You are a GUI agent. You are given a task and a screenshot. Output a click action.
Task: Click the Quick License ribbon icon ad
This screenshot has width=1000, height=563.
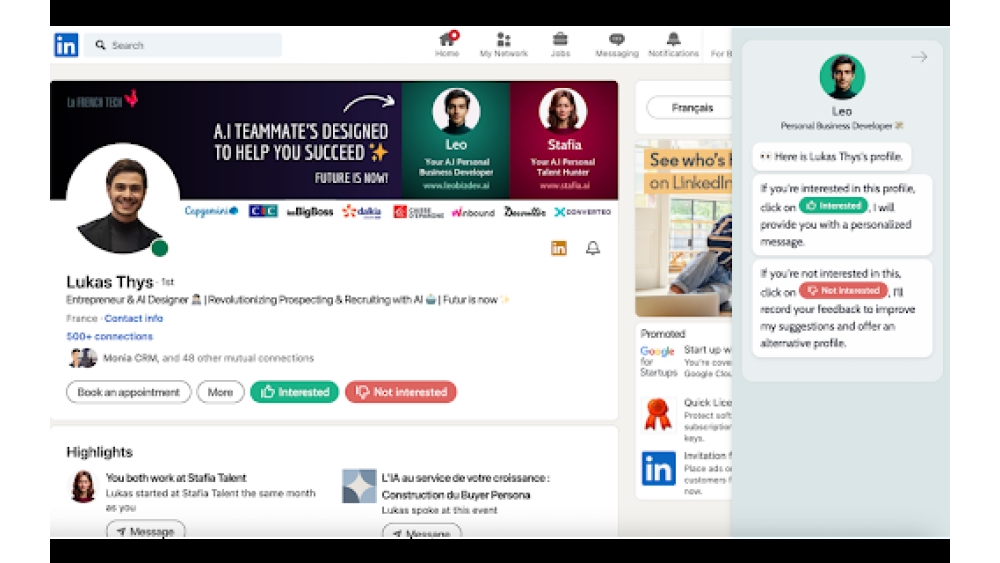point(658,414)
